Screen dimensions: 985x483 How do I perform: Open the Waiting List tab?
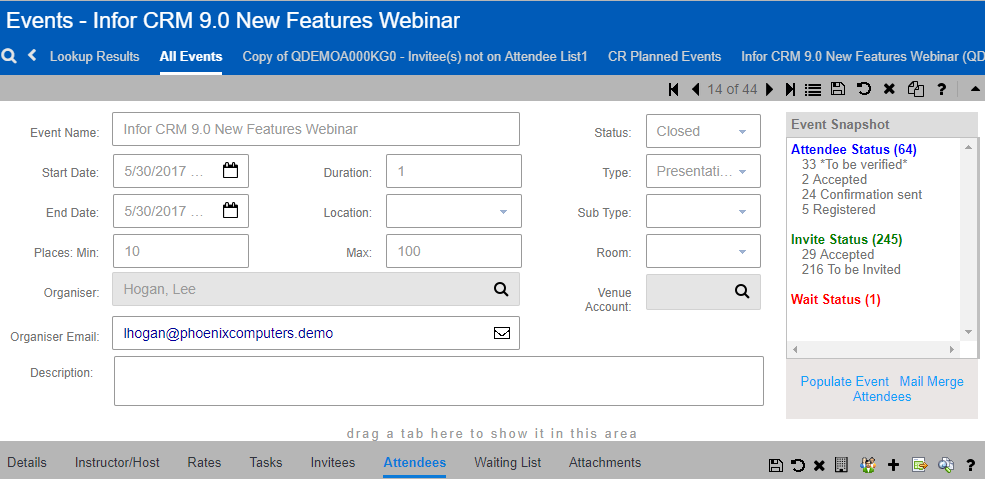point(508,463)
